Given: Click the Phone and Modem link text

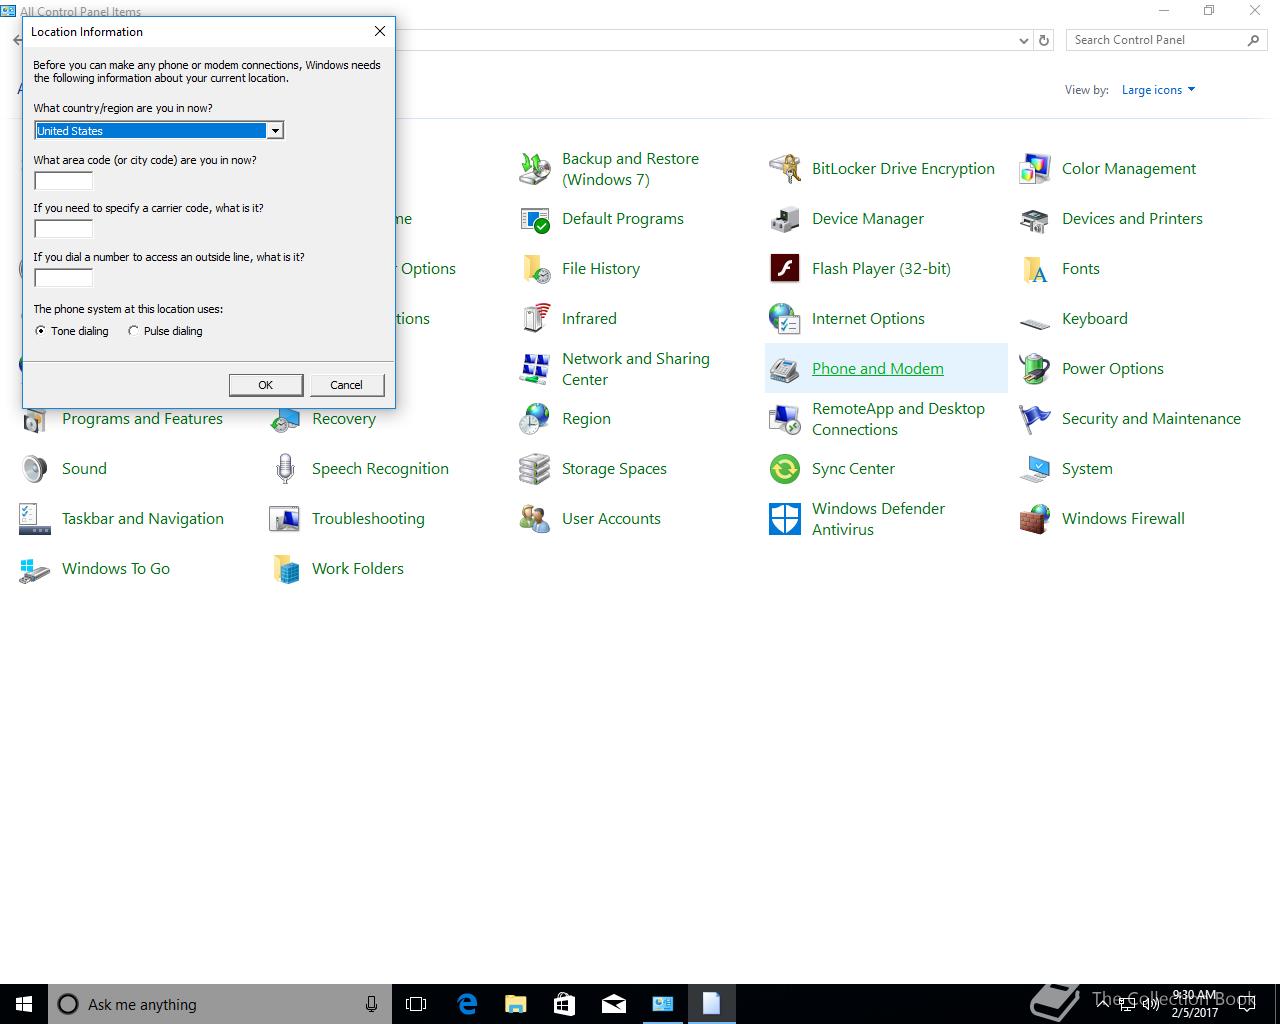Looking at the screenshot, I should 878,369.
